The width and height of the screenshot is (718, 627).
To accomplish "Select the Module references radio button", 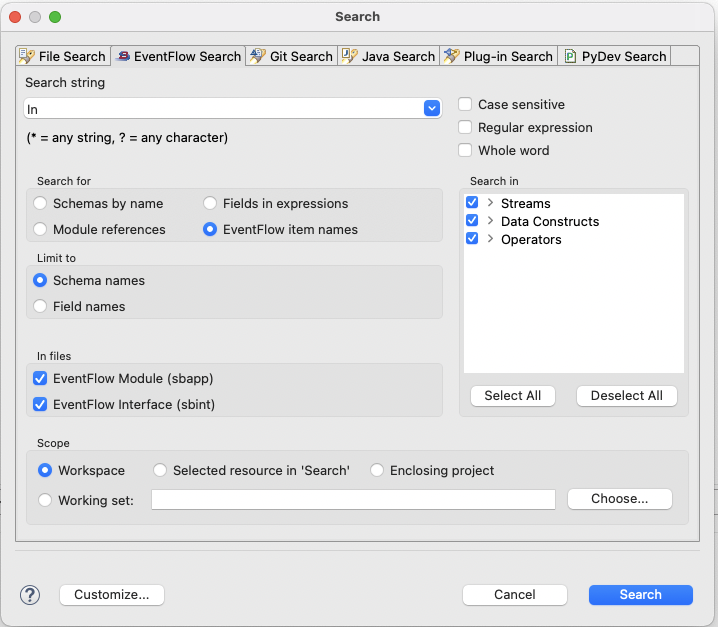I will (x=40, y=229).
